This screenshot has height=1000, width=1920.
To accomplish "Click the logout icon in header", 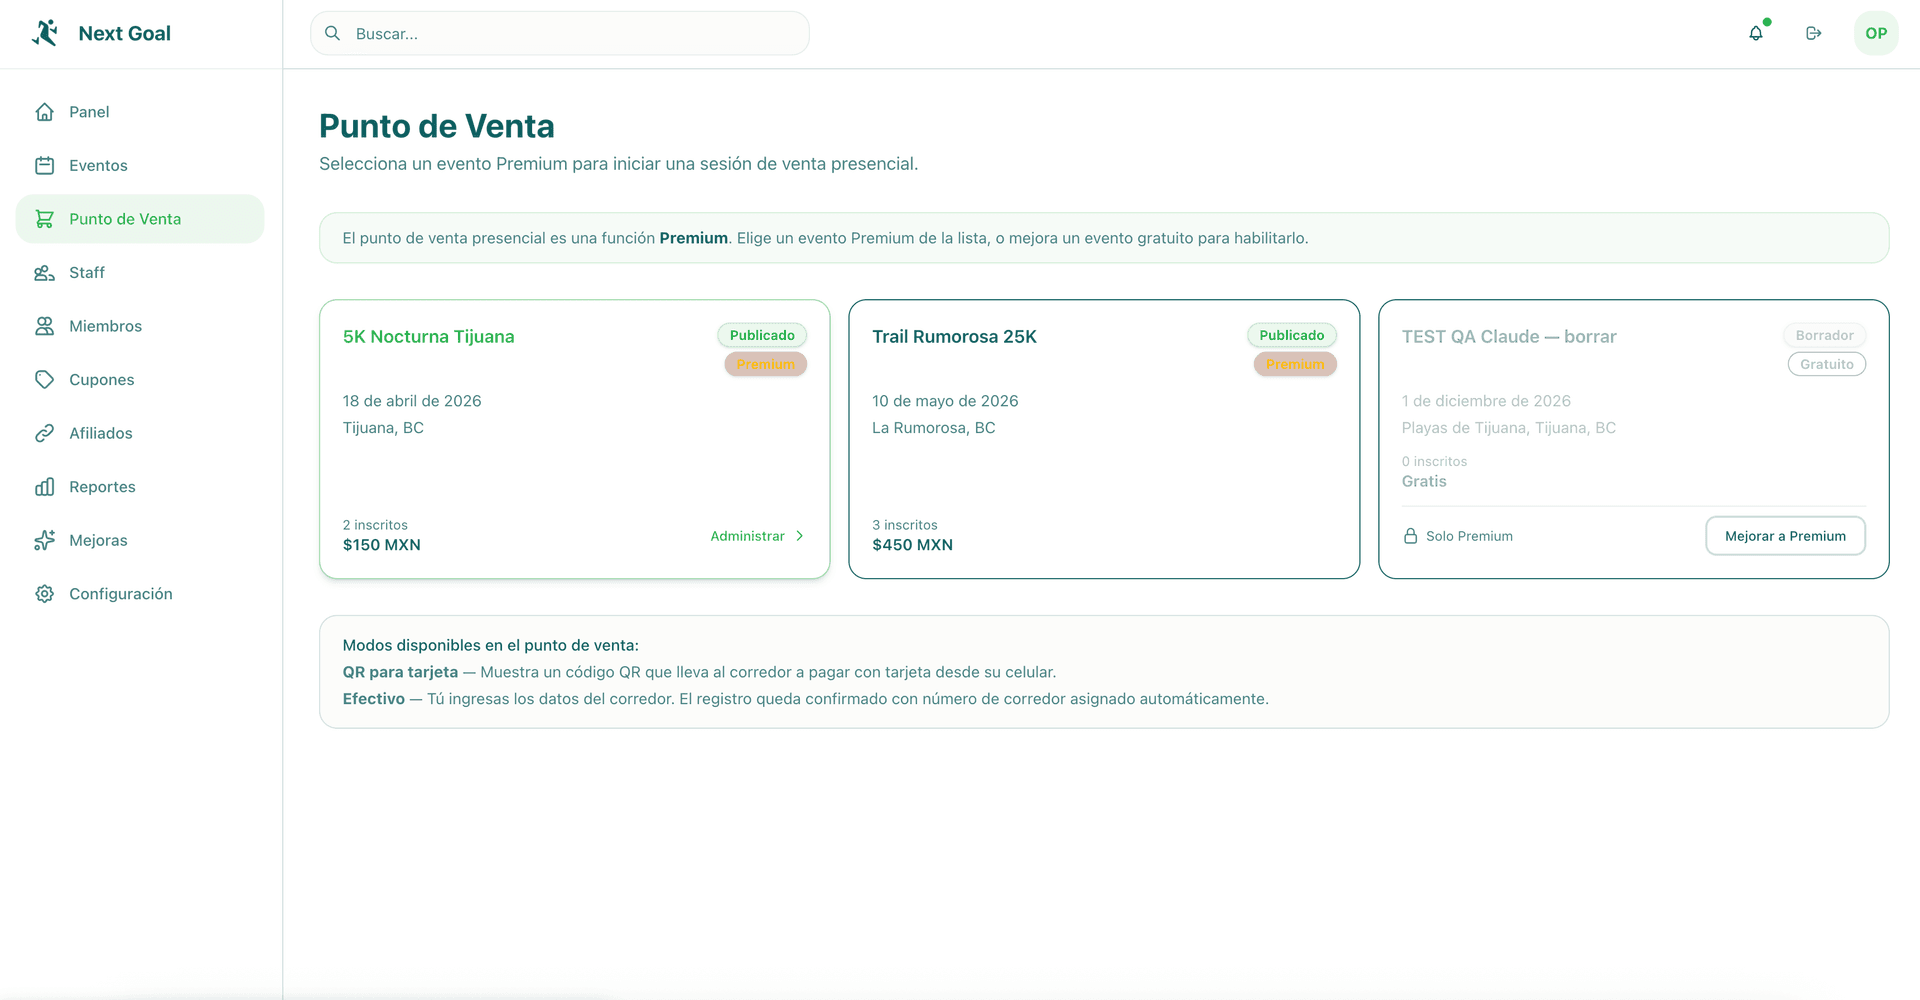I will coord(1814,33).
